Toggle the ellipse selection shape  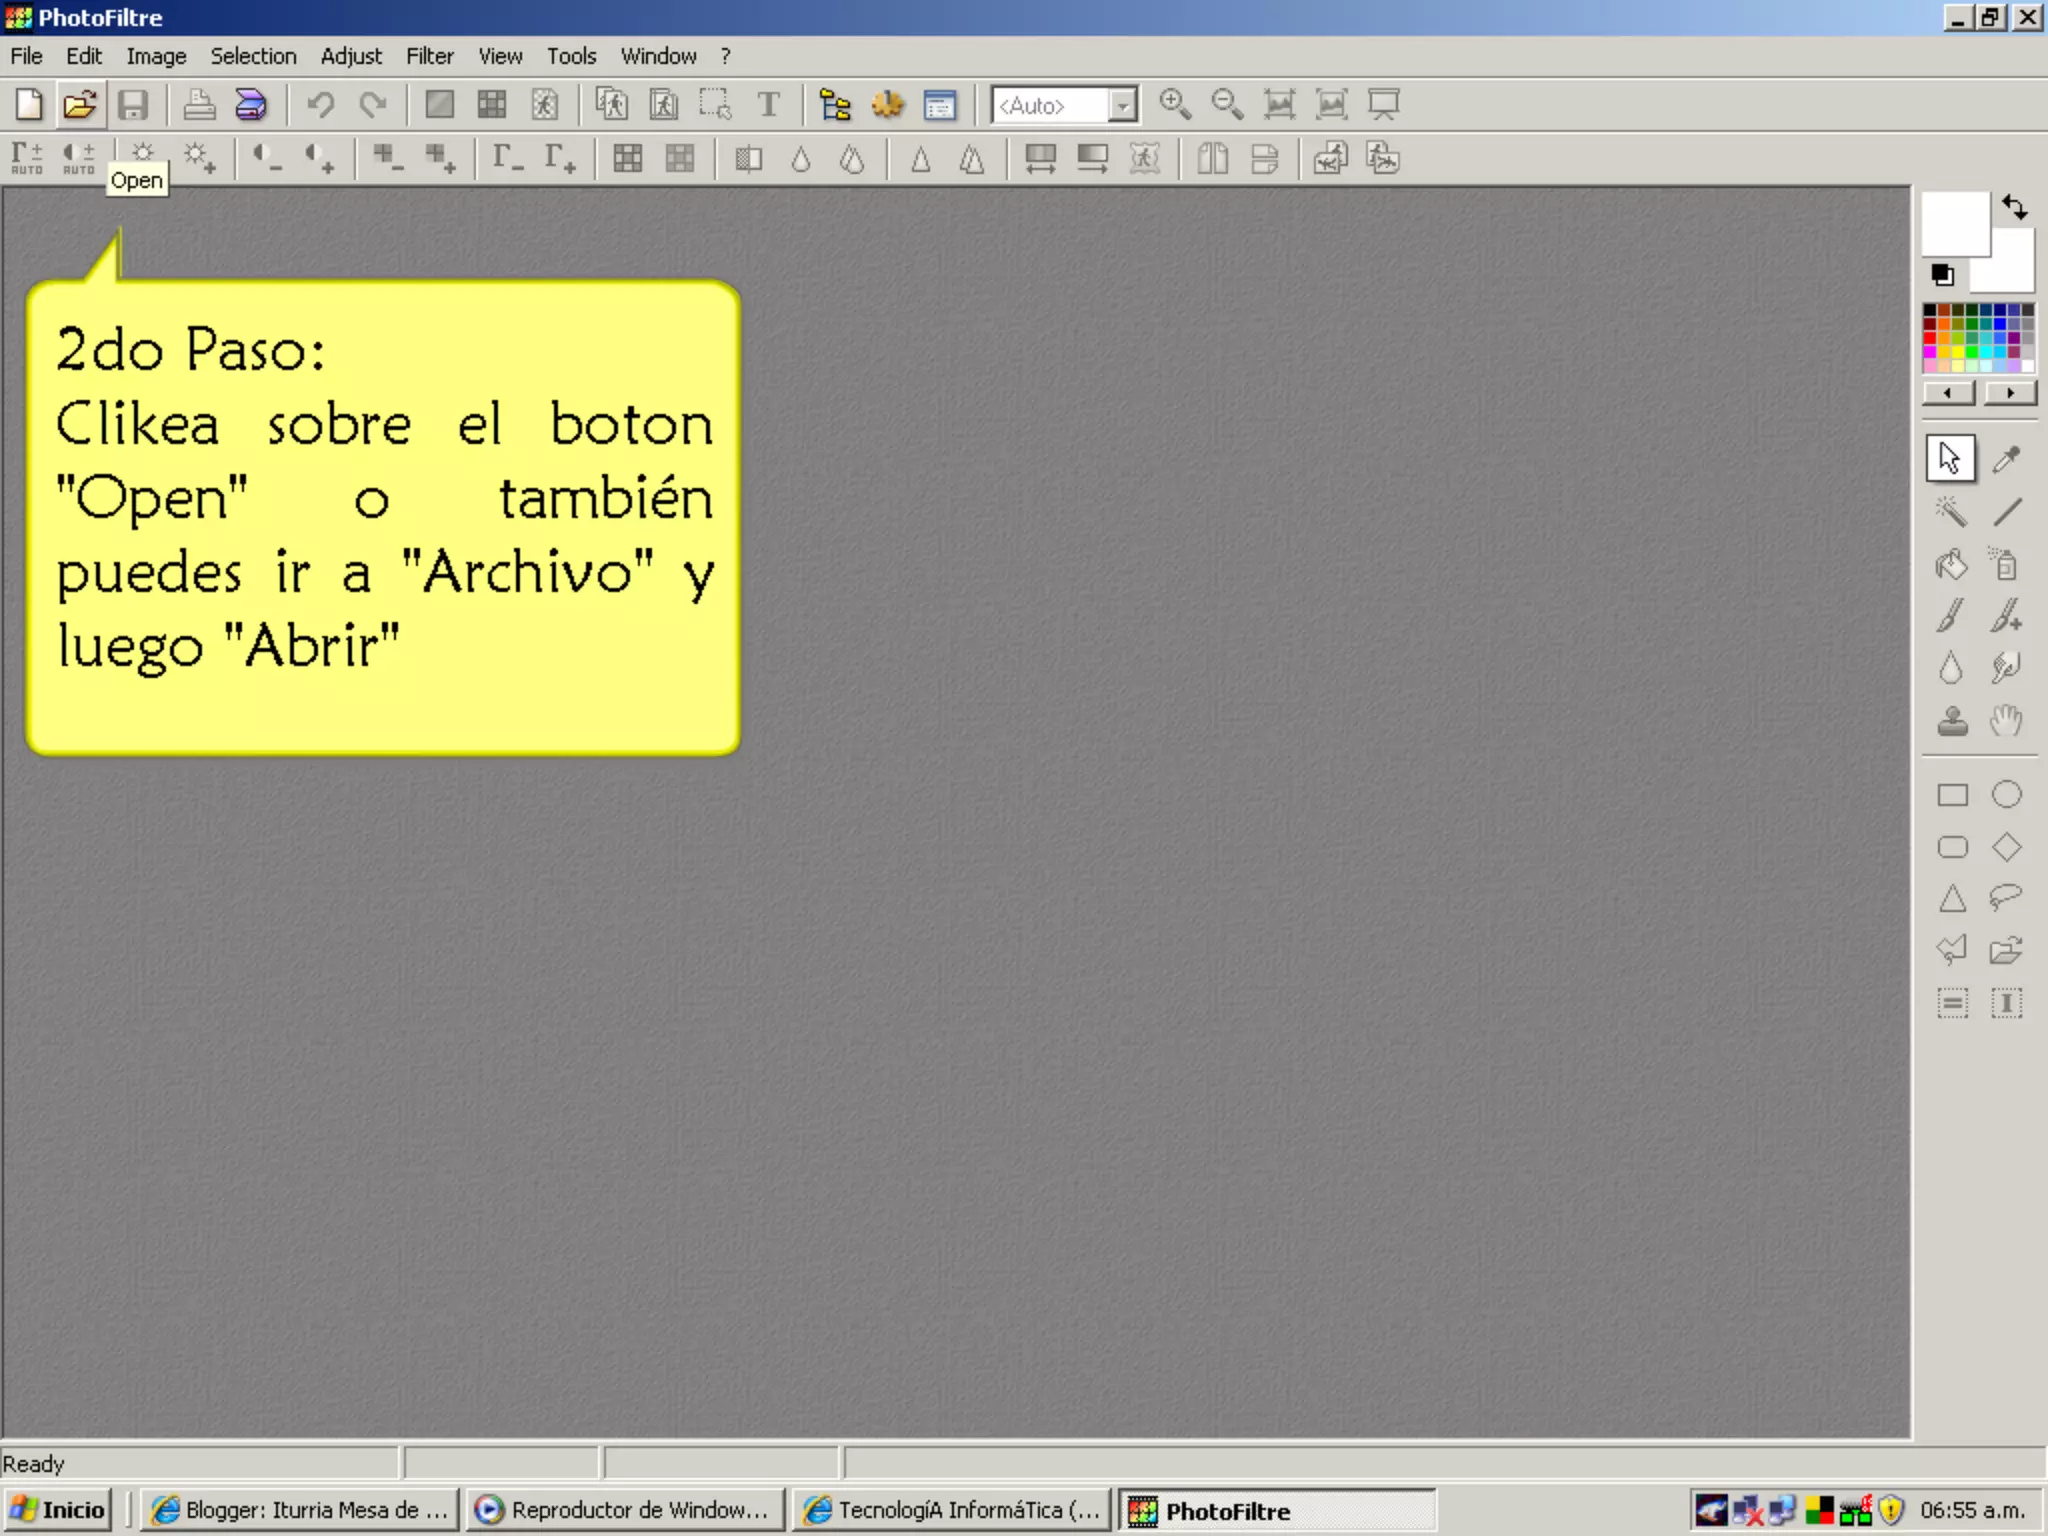pos(2006,794)
